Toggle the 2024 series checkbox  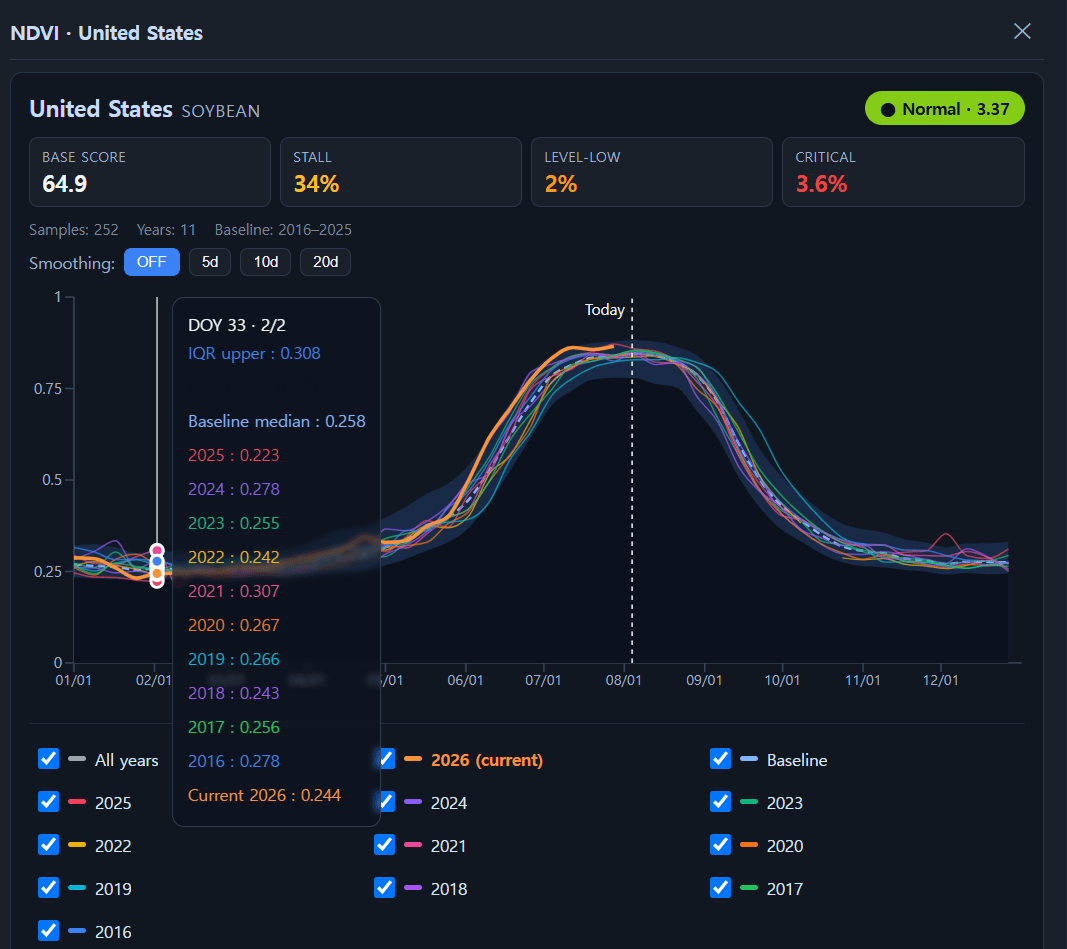pos(386,802)
